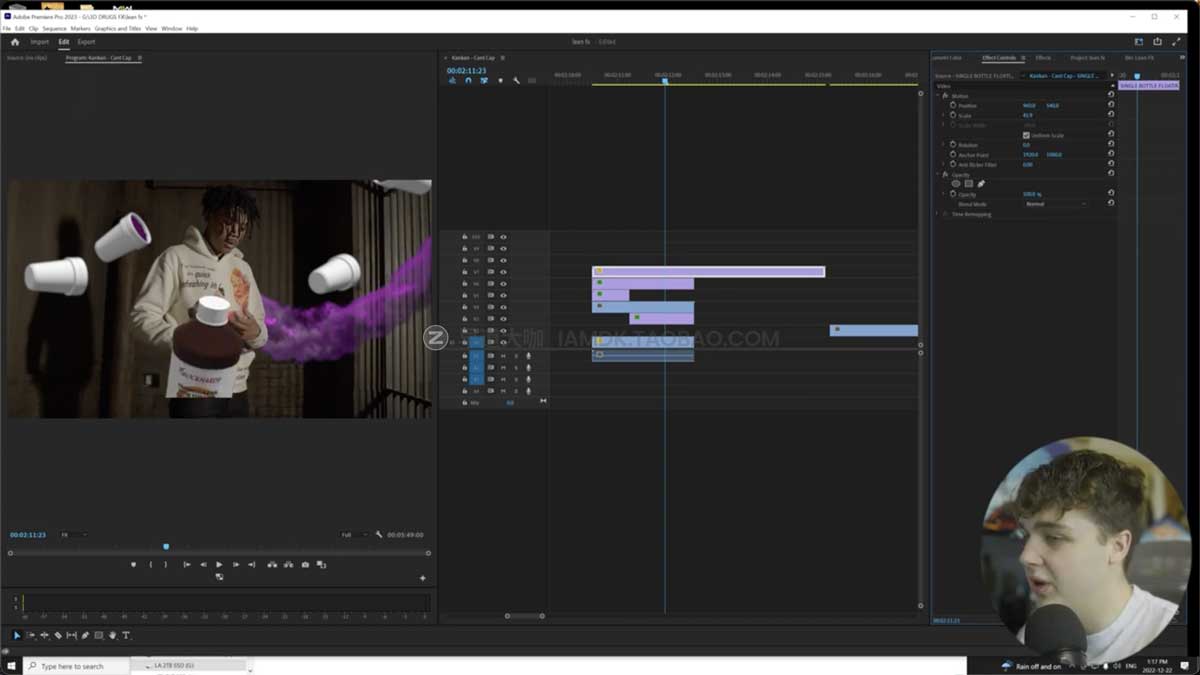The height and width of the screenshot is (675, 1200).
Task: Select the Ripple Edit tool
Action: coord(44,635)
